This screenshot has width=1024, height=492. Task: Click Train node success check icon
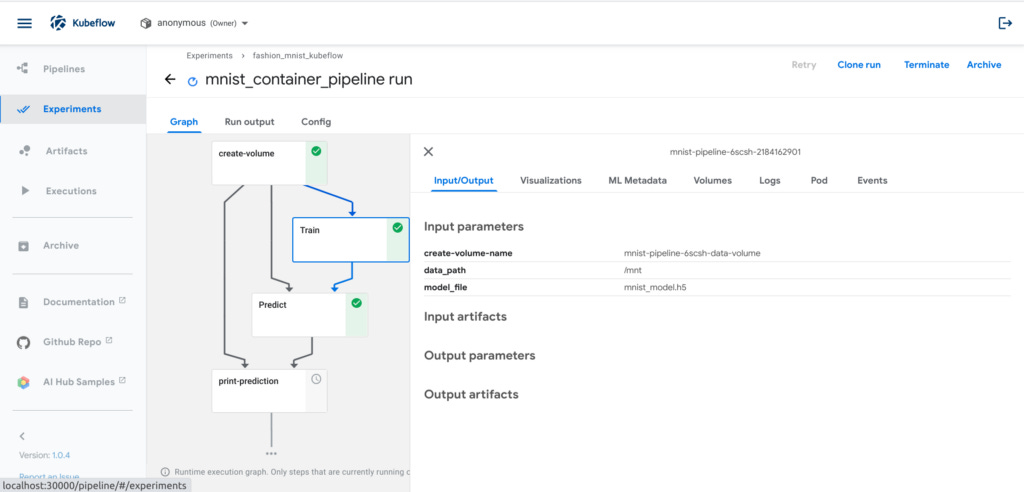click(x=398, y=227)
